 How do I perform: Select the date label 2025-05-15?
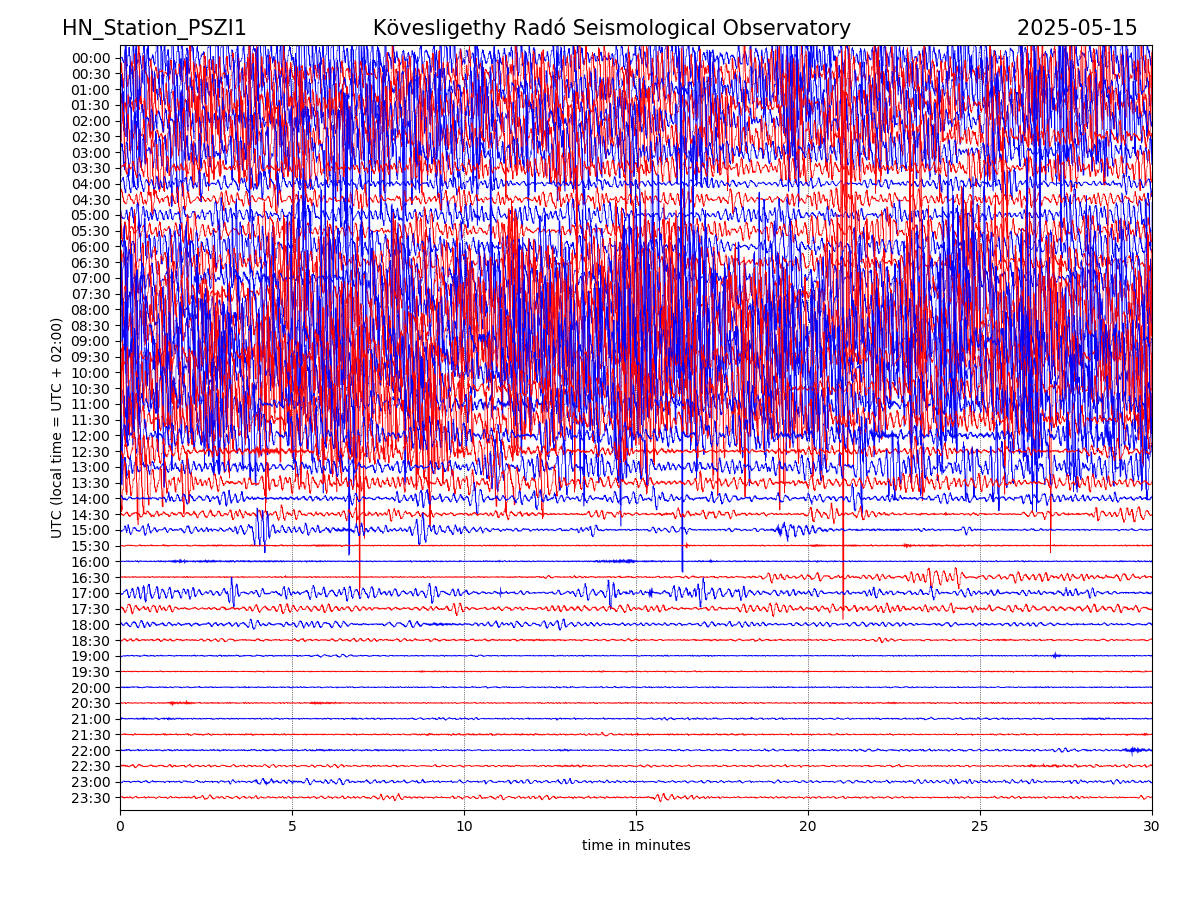point(1077,28)
